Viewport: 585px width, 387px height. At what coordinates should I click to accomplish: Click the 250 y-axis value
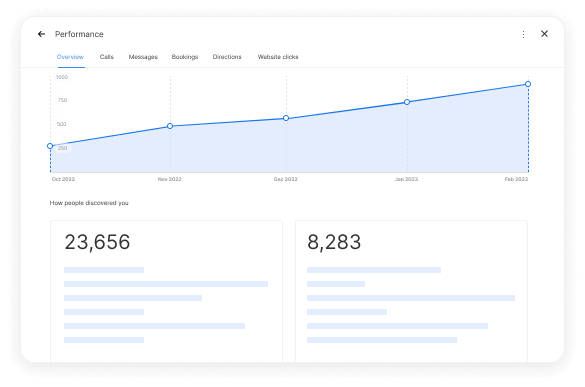coord(62,148)
